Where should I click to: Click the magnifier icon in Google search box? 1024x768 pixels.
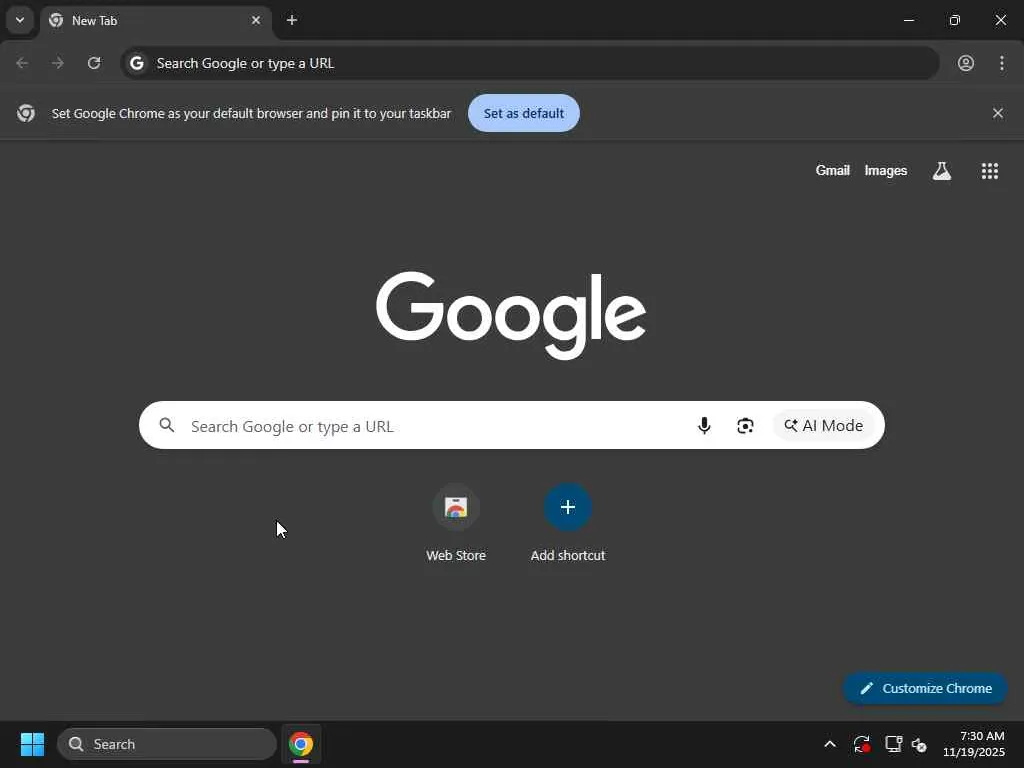tap(167, 425)
